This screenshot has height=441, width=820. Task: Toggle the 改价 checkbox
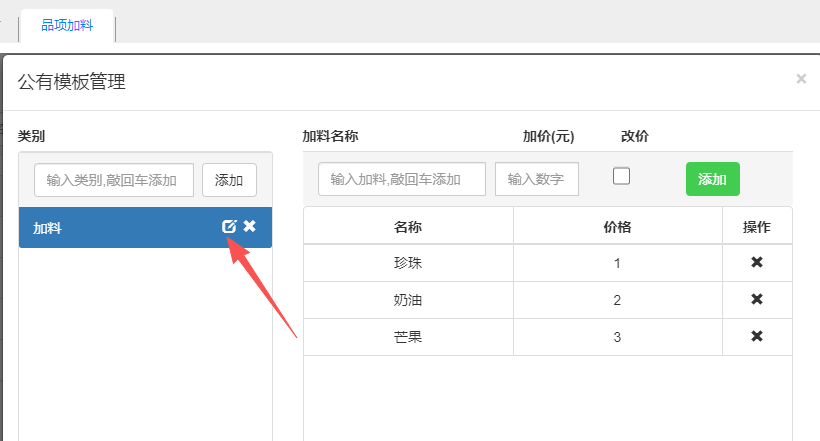[621, 176]
